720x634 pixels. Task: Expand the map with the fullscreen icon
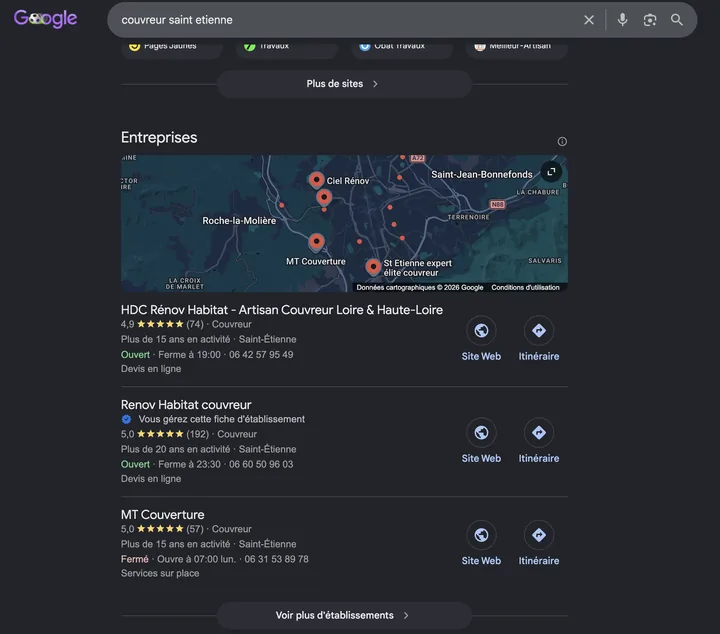coord(551,172)
